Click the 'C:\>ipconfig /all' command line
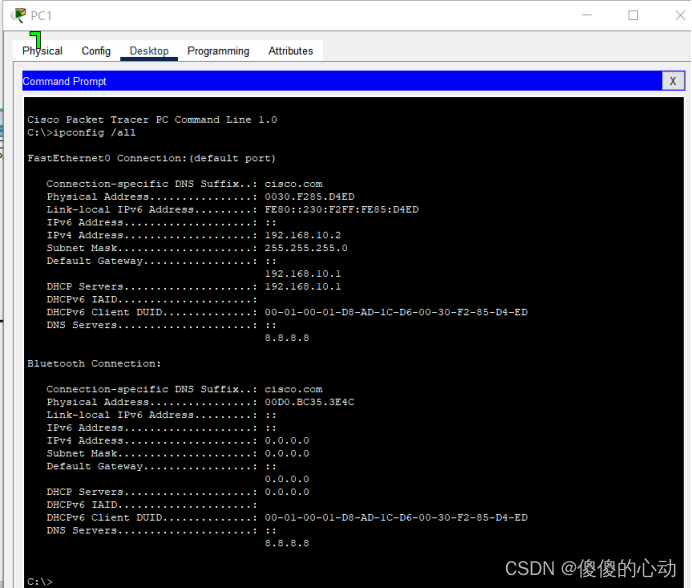Viewport: 692px width, 588px height. 81,133
